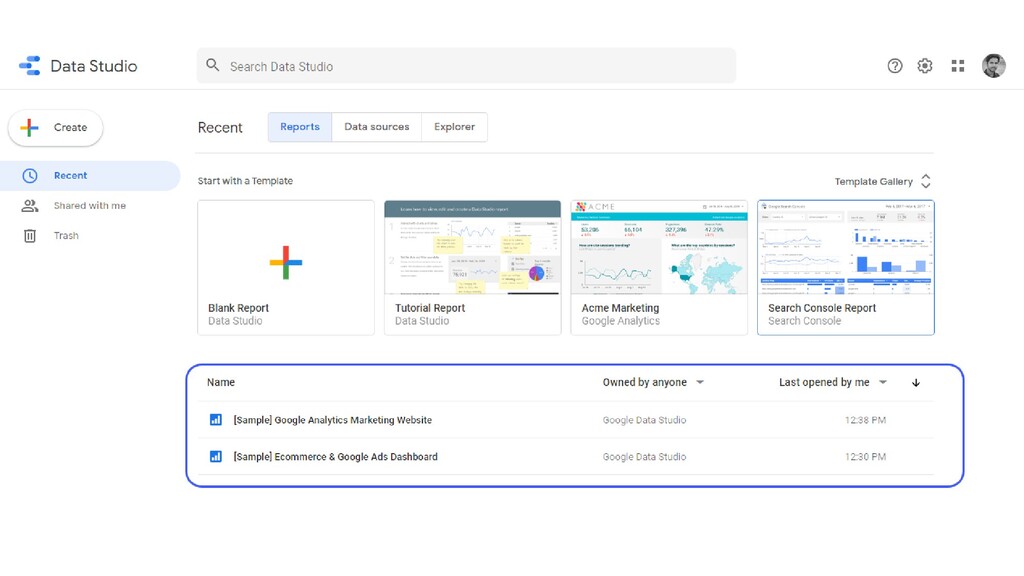Switch to the Explorer tab

(455, 127)
